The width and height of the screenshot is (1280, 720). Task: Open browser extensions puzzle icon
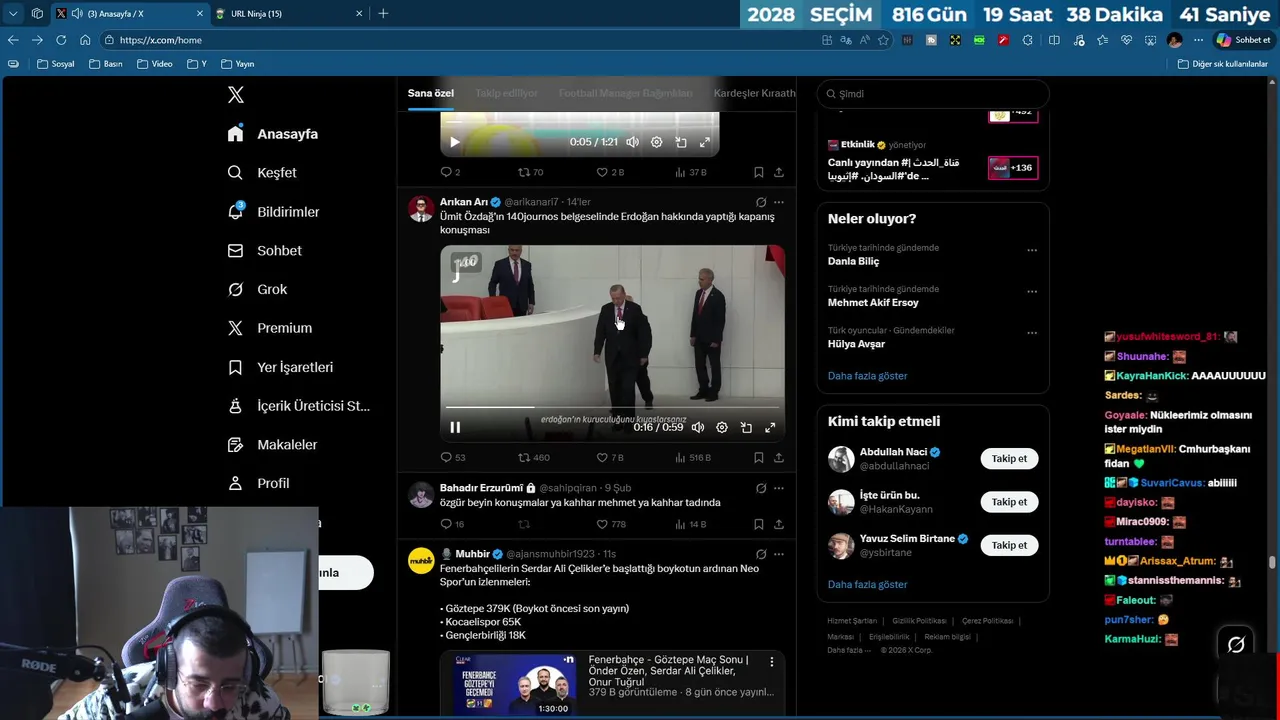coord(1027,40)
